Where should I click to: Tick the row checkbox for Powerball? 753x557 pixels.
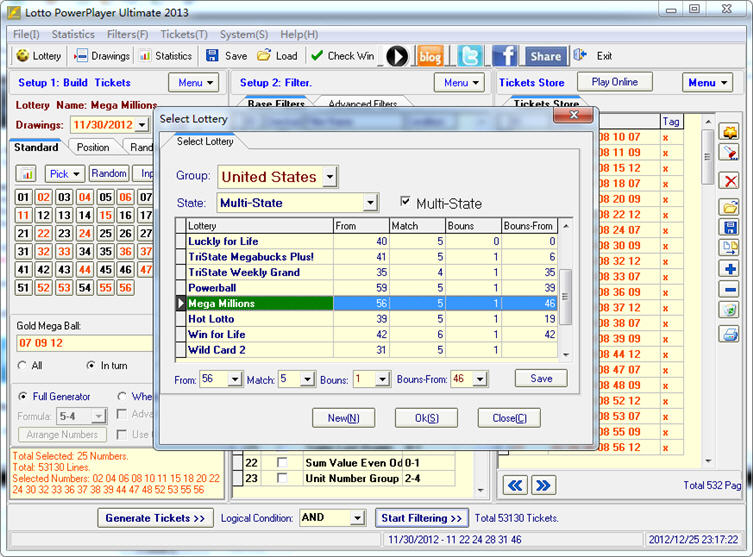[x=181, y=288]
